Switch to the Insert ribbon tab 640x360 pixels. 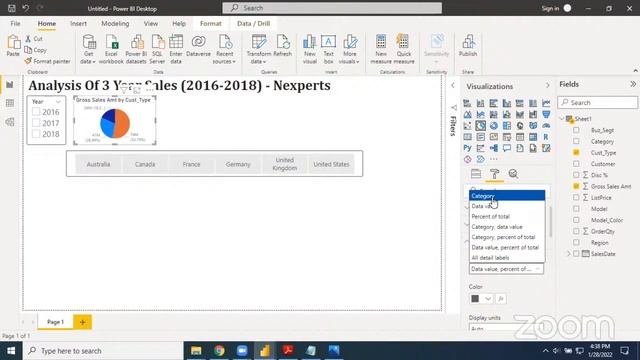78,24
